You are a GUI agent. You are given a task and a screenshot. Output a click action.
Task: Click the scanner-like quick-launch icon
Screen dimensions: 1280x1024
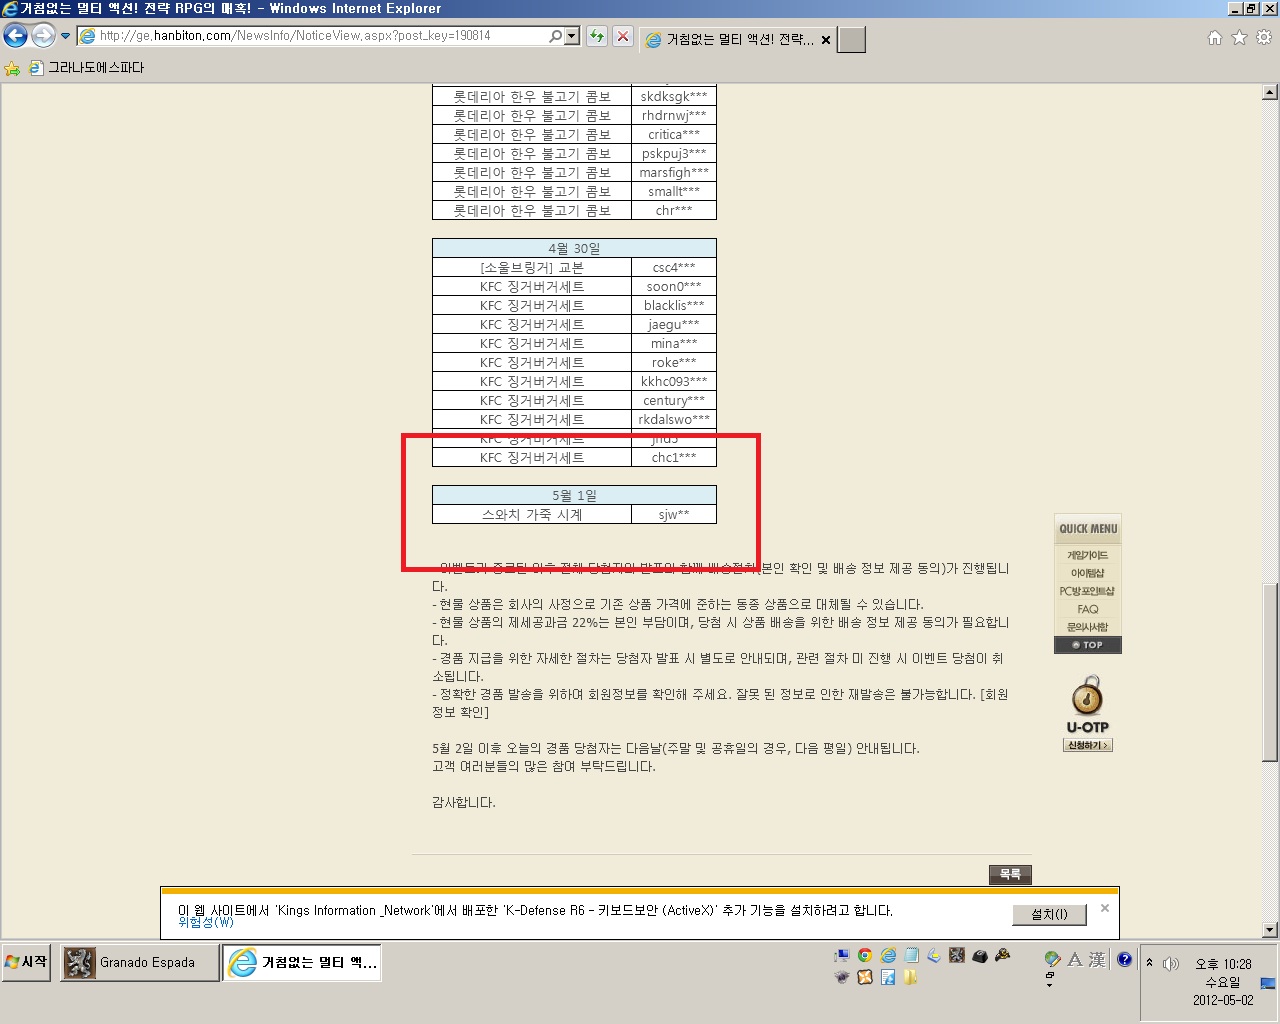[x=934, y=955]
